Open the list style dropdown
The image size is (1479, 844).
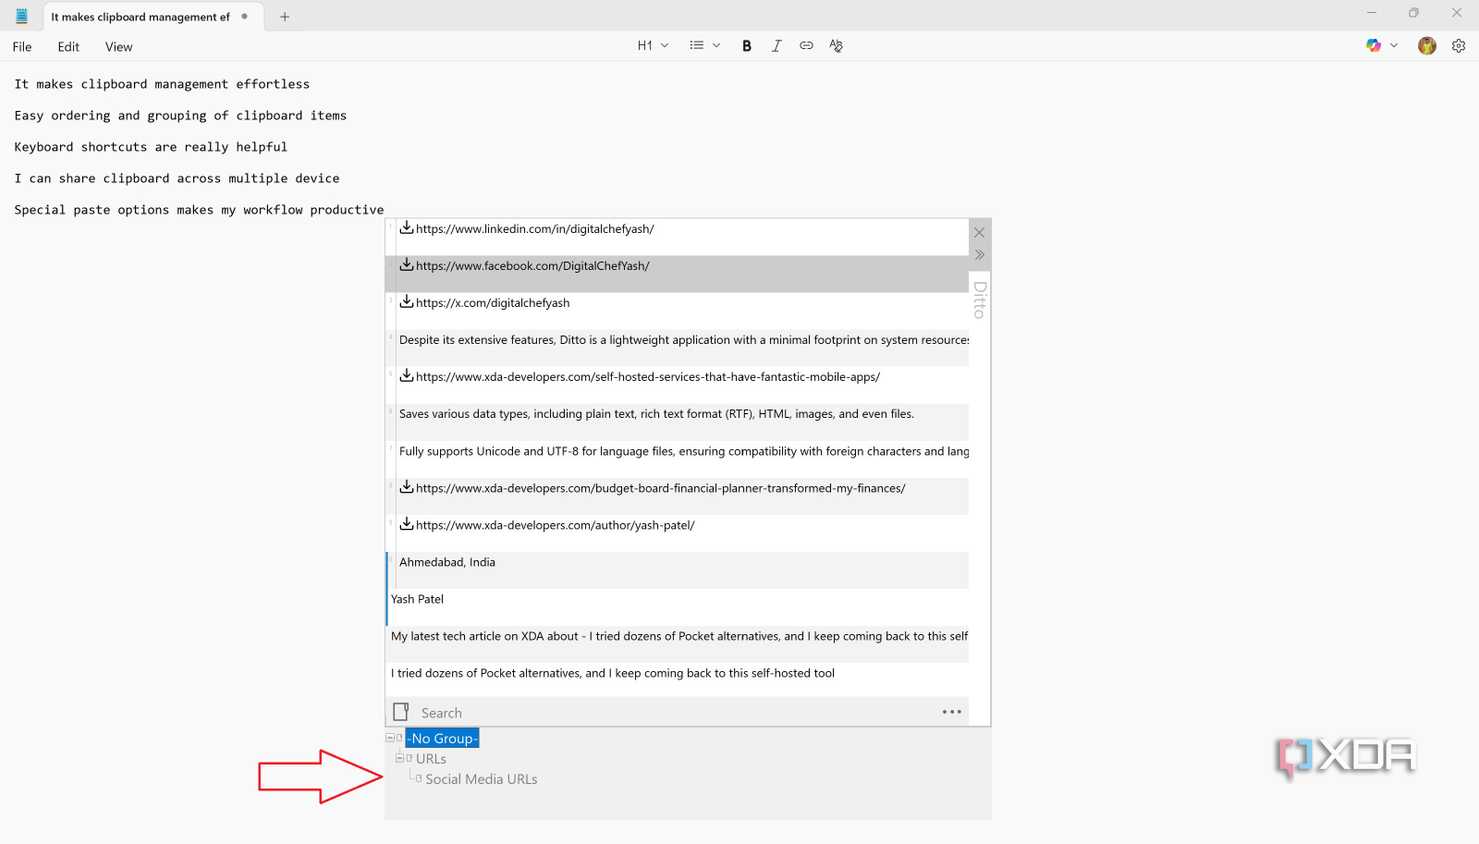point(705,46)
